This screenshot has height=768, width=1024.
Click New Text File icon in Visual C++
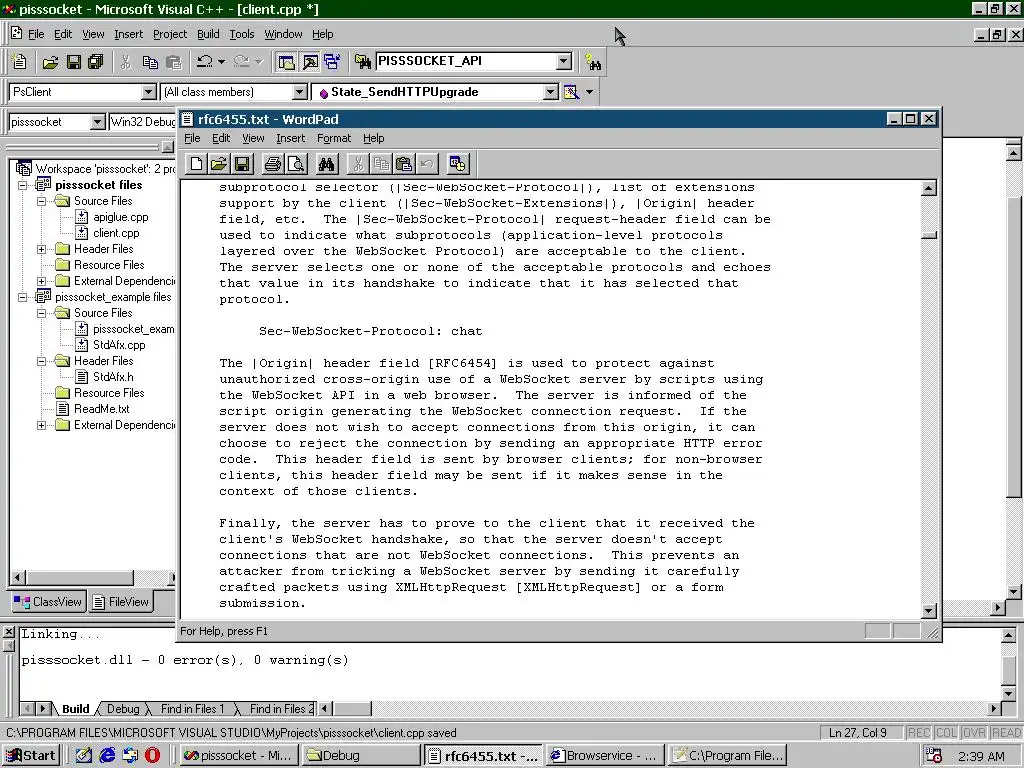20,62
